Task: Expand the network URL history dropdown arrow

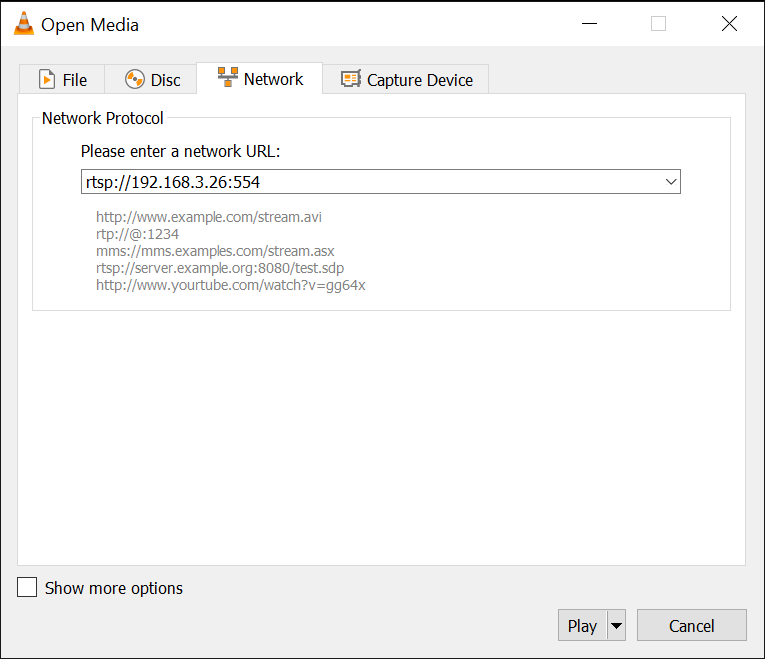Action: click(671, 182)
